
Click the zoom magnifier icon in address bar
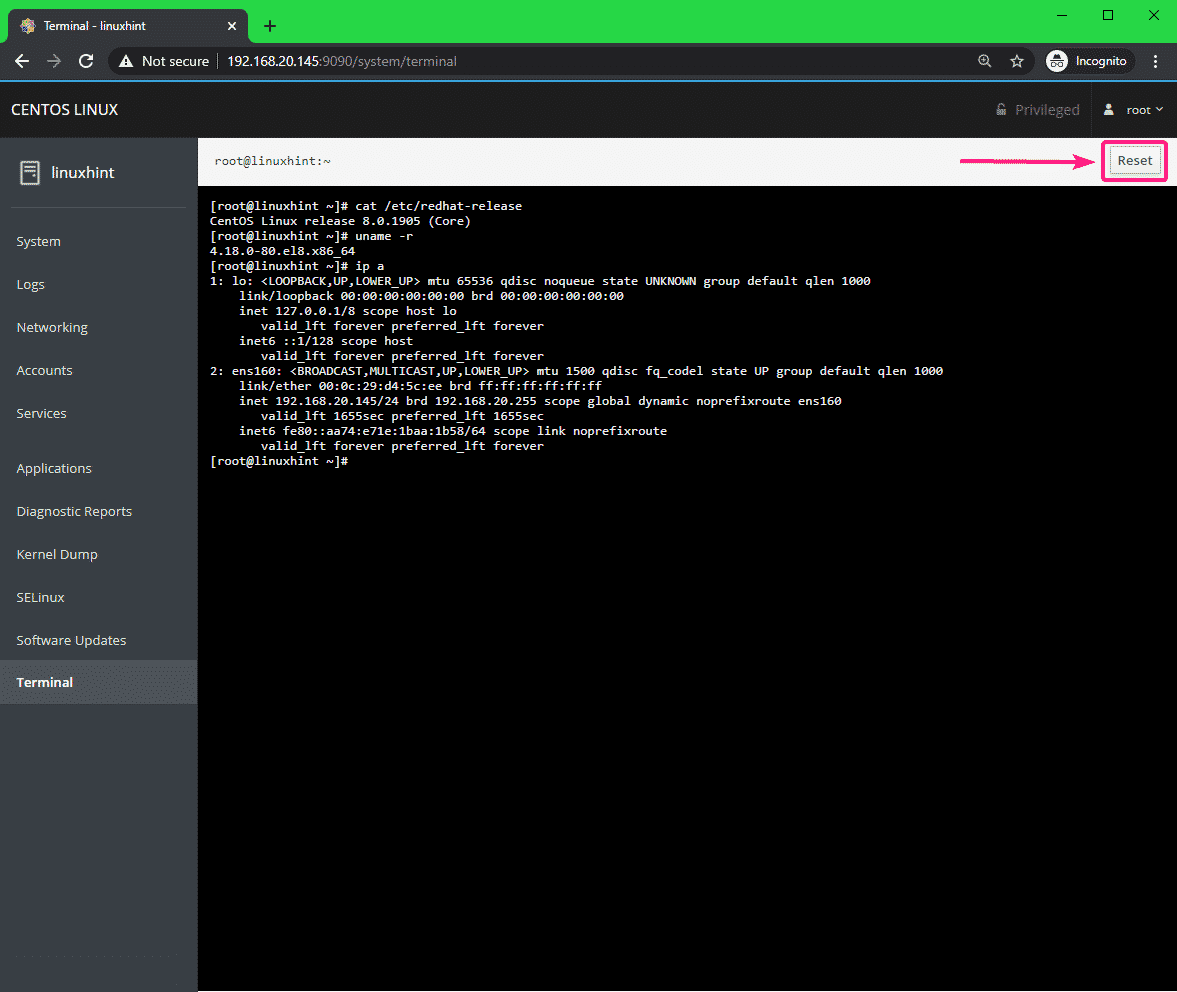click(x=985, y=61)
